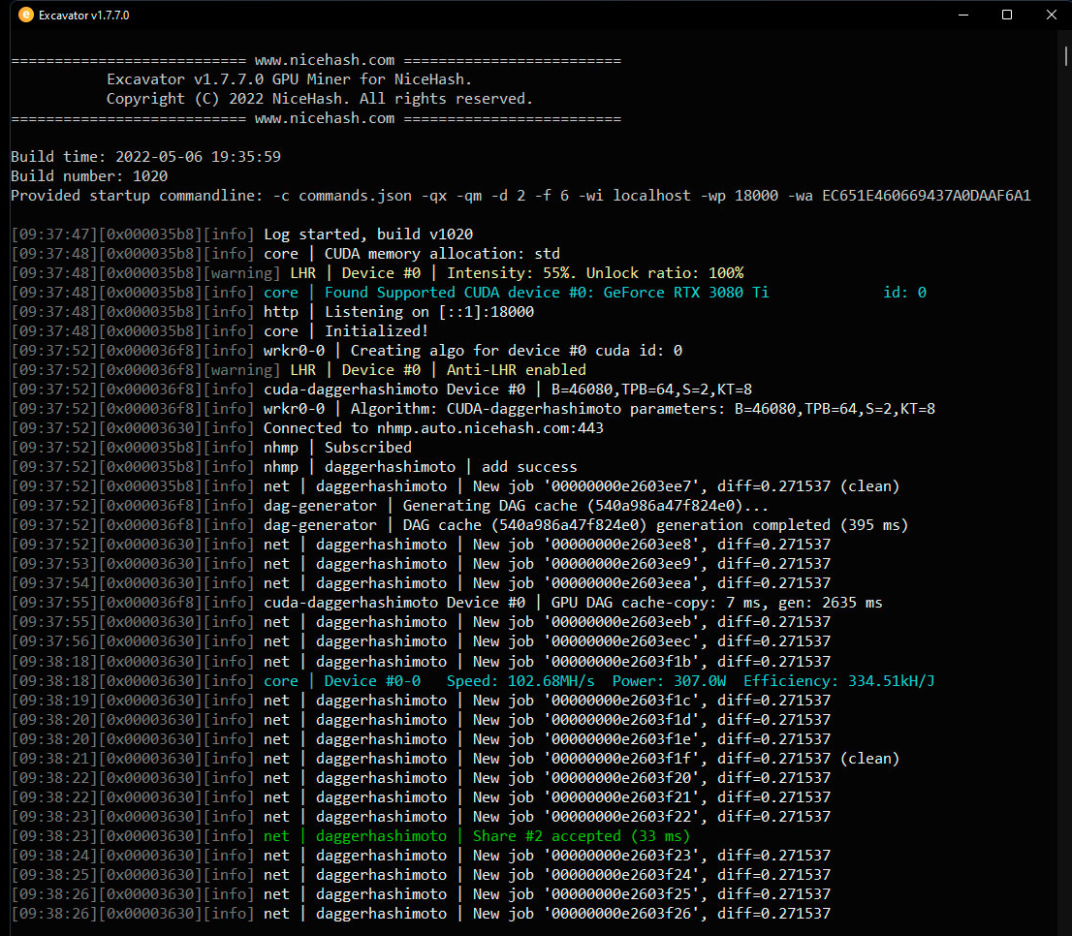Click the 'Excavator v1.7.7.0 GPU Miner for NiceHash' line
Screen dimensions: 1072x936
(x=289, y=79)
